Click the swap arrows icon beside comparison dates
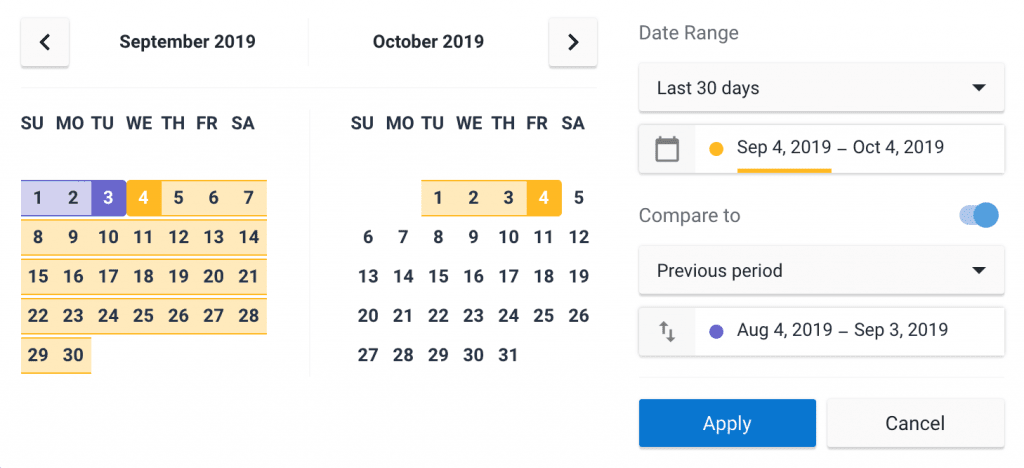 667,332
